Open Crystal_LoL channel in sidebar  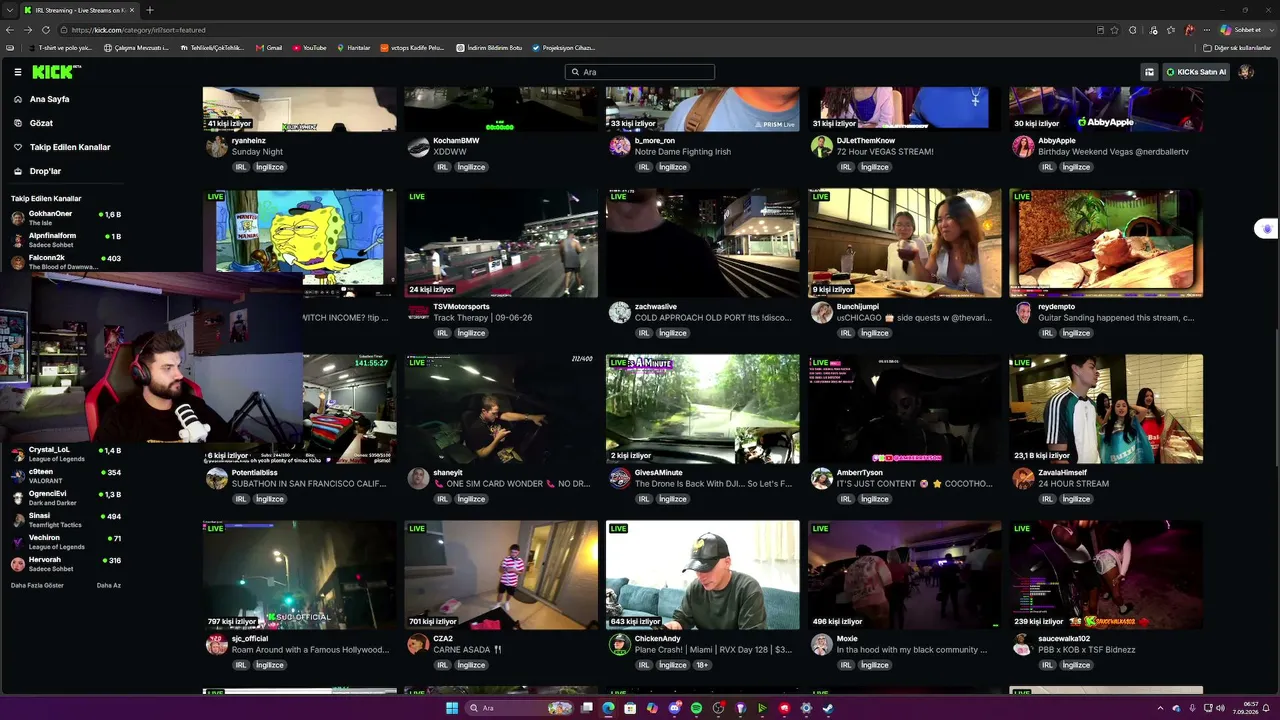click(66, 454)
